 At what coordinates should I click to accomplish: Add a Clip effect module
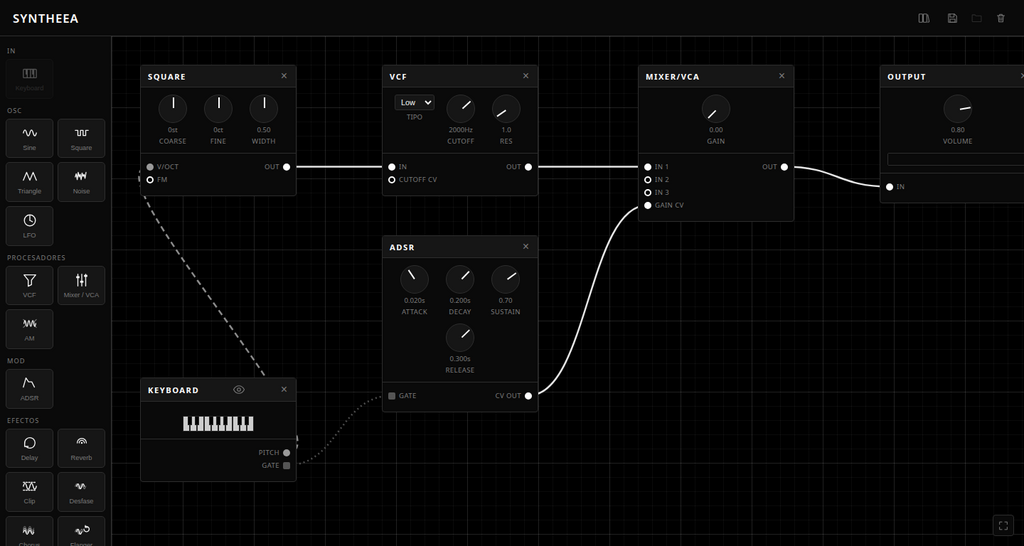click(x=29, y=492)
